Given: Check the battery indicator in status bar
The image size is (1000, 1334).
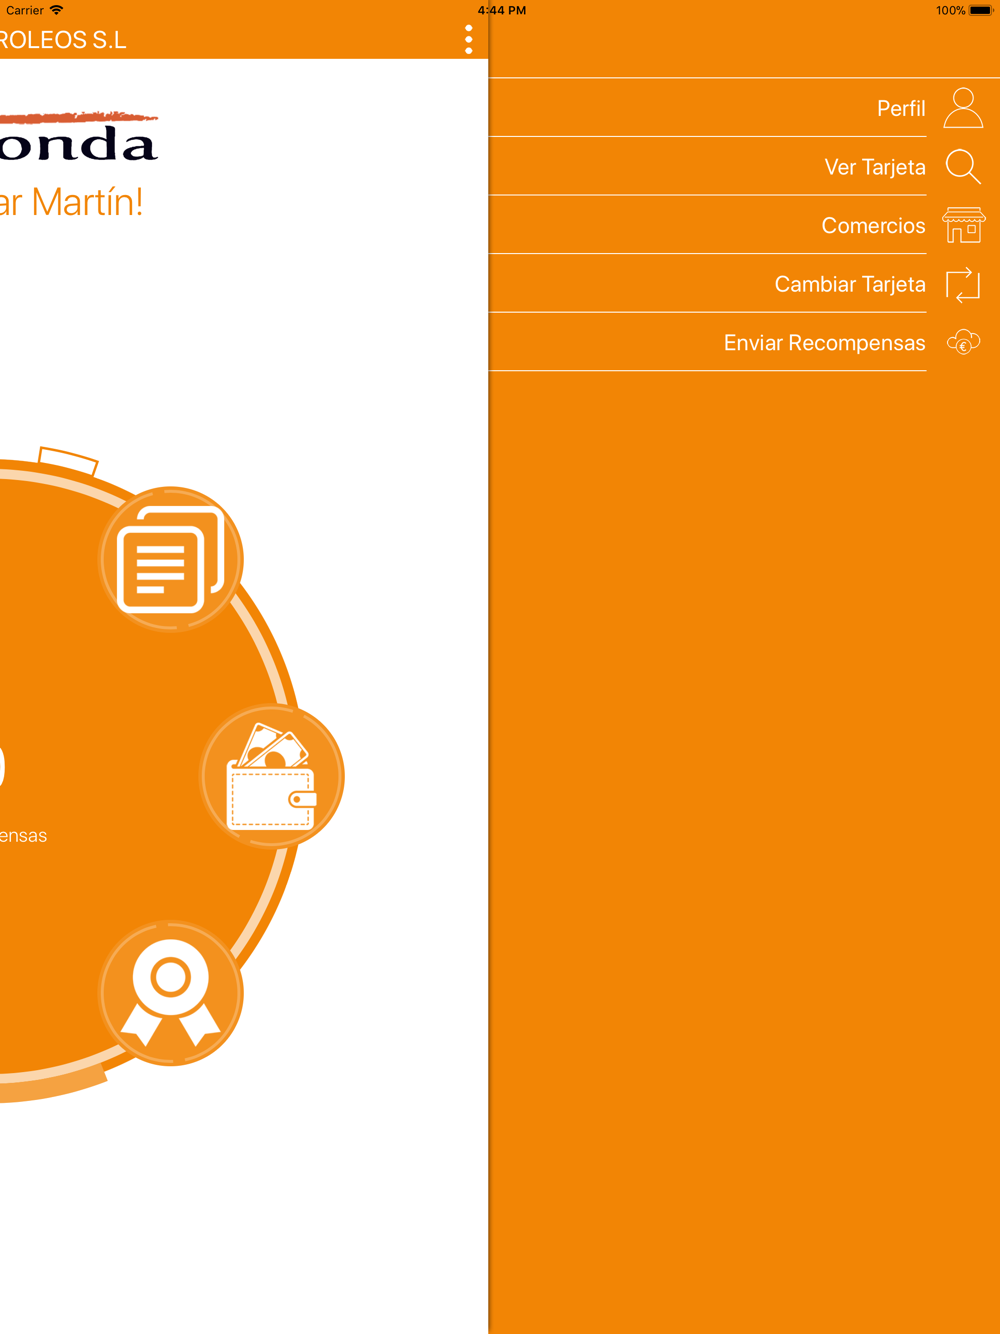Looking at the screenshot, I should point(979,10).
